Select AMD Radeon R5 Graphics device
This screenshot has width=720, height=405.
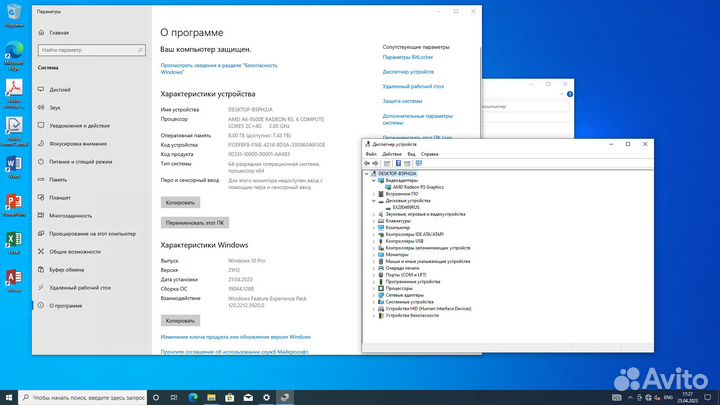(418, 187)
